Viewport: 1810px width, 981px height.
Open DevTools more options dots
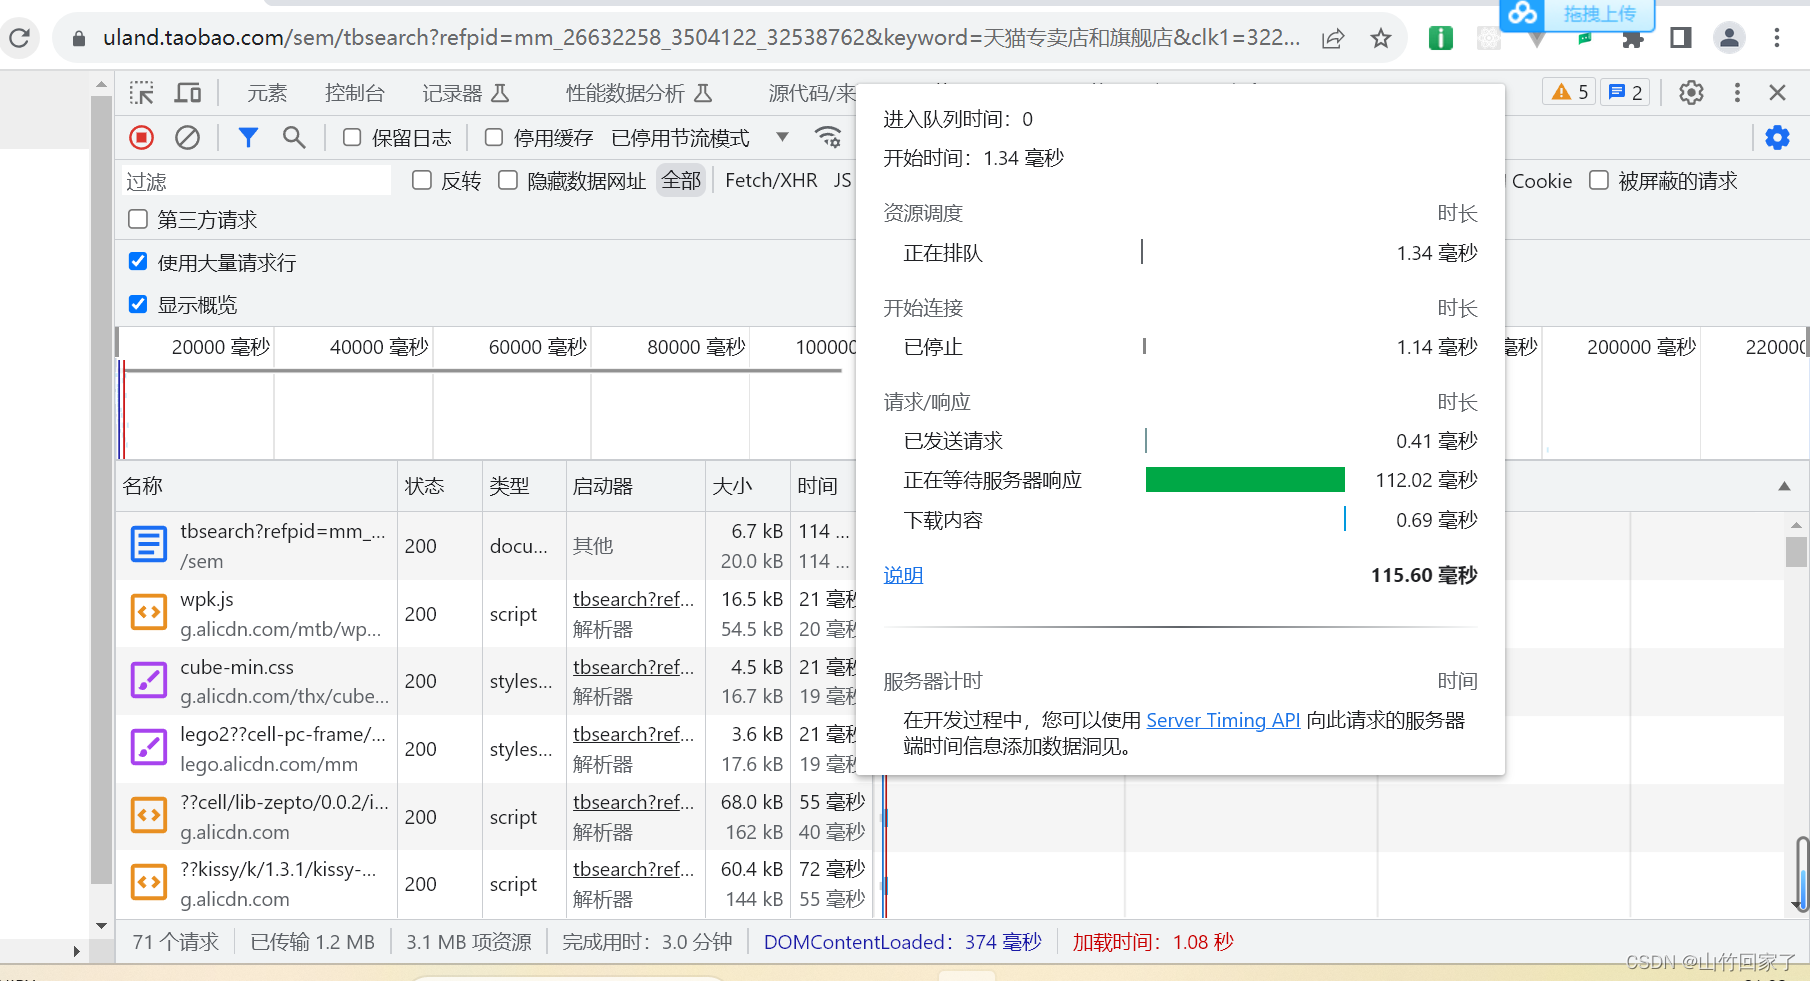(1737, 93)
